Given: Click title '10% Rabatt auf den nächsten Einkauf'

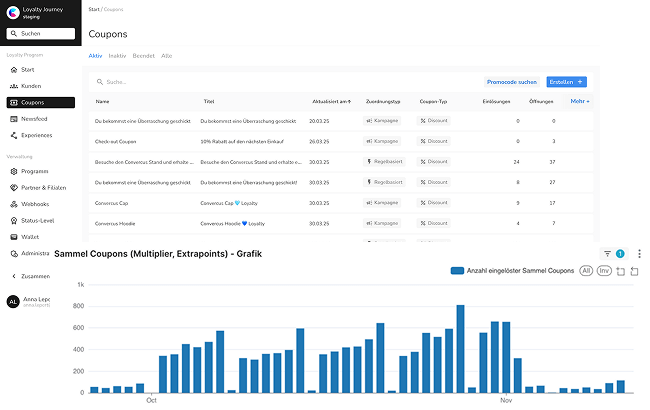Looking at the screenshot, I should 242,142.
